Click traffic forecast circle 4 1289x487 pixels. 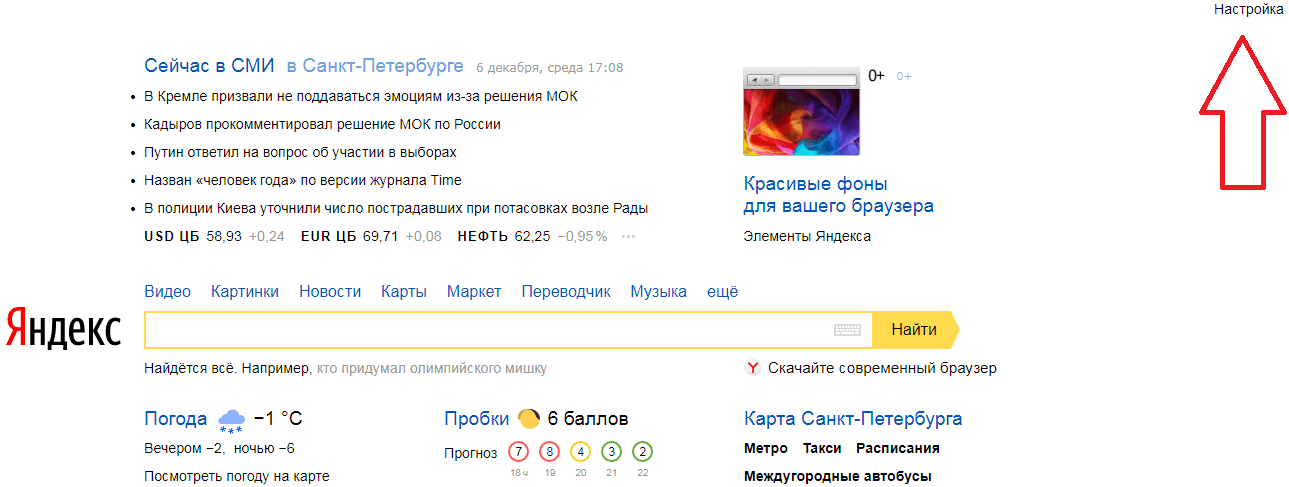coord(580,452)
